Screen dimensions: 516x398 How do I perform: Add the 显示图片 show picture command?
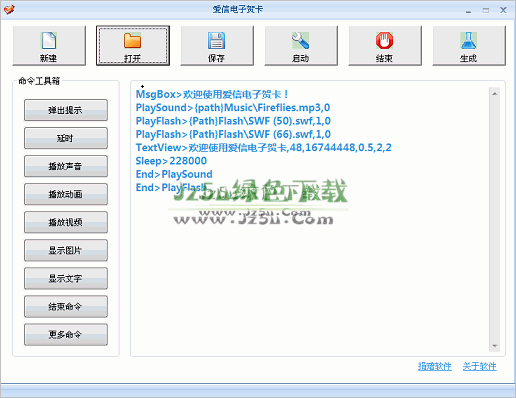click(66, 250)
